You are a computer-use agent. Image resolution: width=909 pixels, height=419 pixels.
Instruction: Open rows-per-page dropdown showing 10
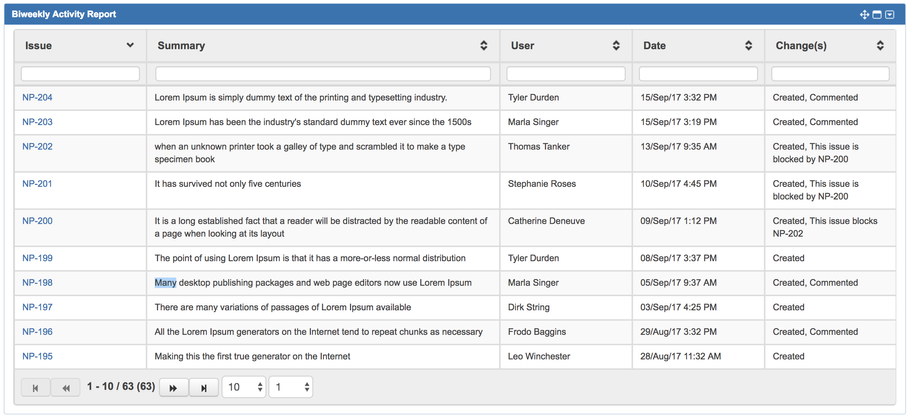coord(244,388)
